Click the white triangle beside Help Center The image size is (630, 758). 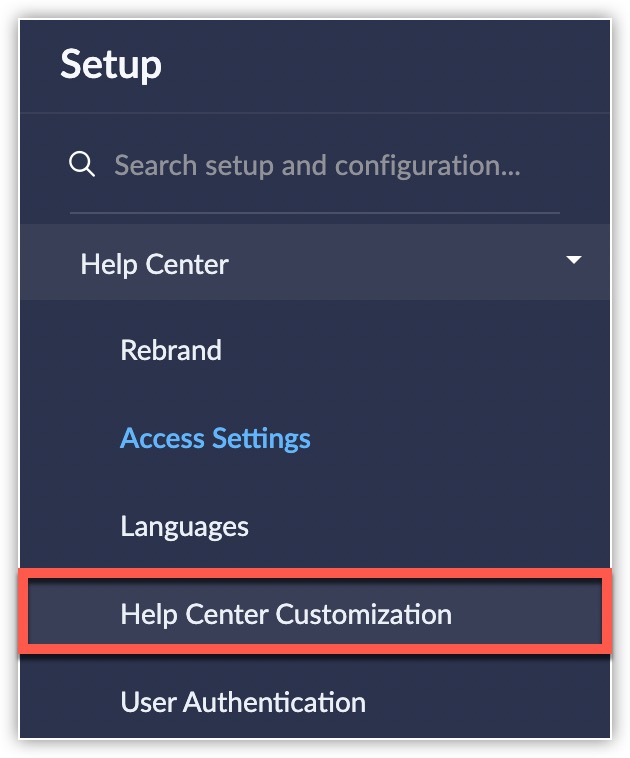[573, 260]
